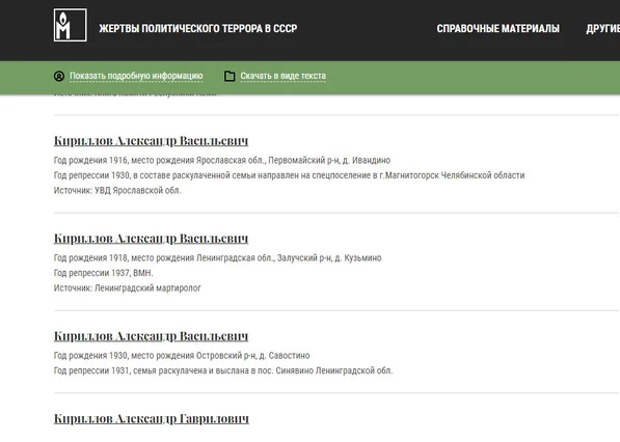Click Скачать в виде текста link
The width and height of the screenshot is (620, 442).
283,76
